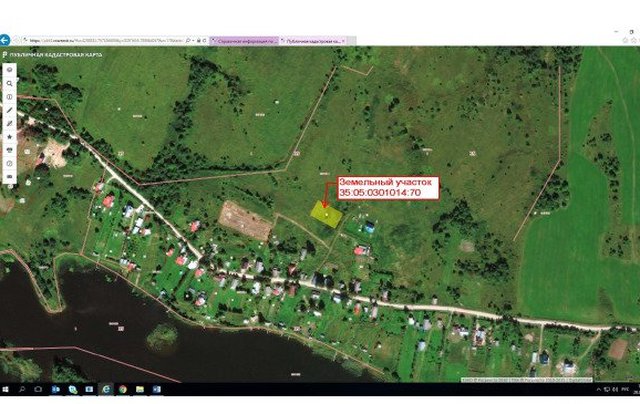Click the РУС language indicator in tray
Viewport: 640px width, 404px height.
click(625, 390)
